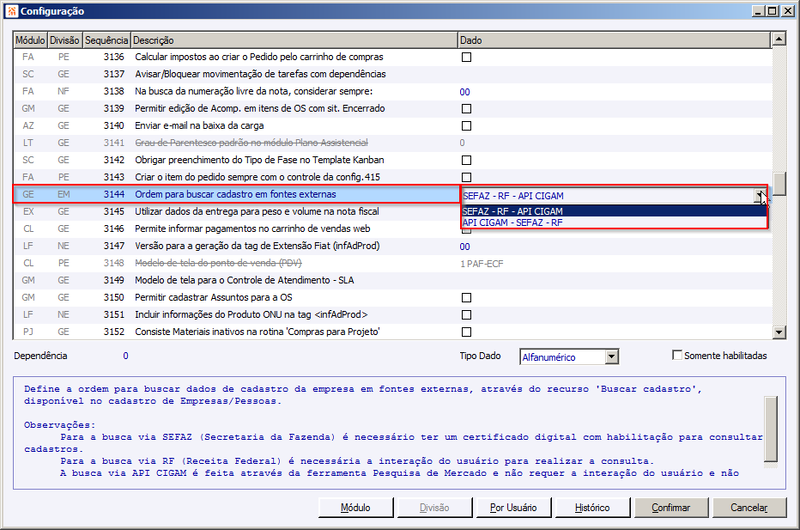
Task: Tick checkbox for 3142 Obrigar preenchimento Tipo de Fase
Action: (466, 160)
